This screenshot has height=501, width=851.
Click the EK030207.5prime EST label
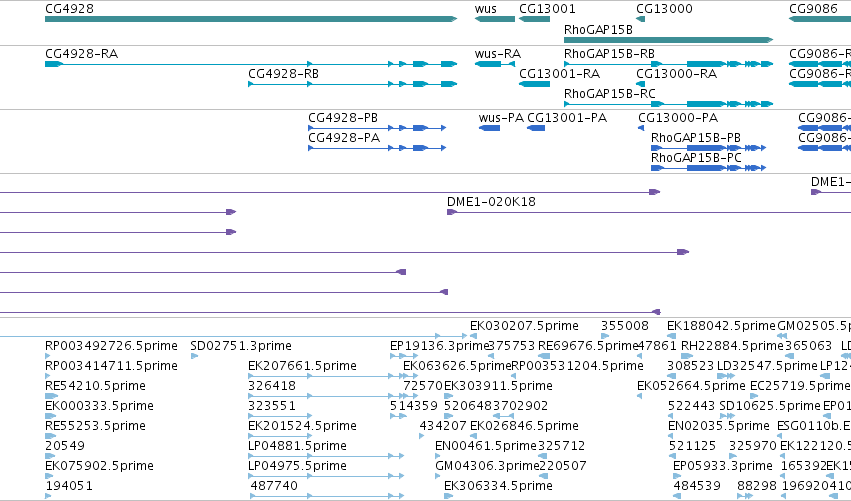coord(524,326)
